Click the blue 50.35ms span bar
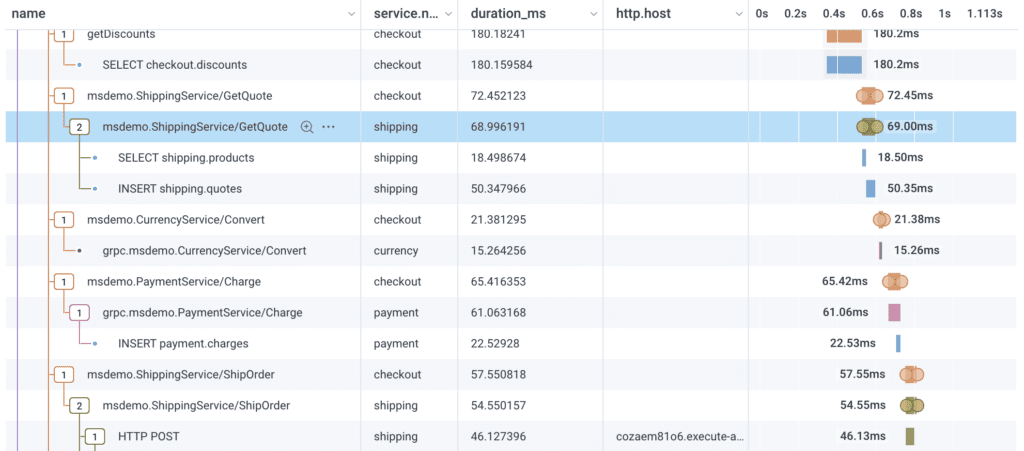The height and width of the screenshot is (451, 1024). click(x=870, y=188)
